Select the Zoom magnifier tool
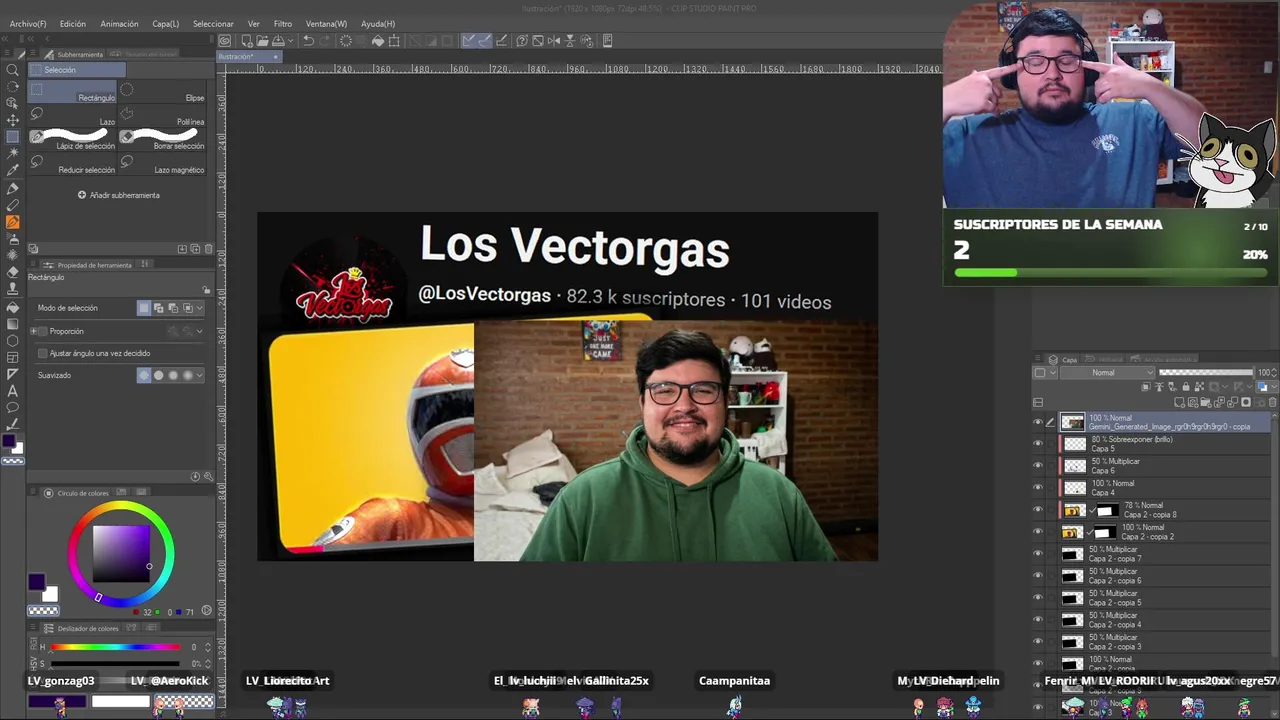 (13, 69)
